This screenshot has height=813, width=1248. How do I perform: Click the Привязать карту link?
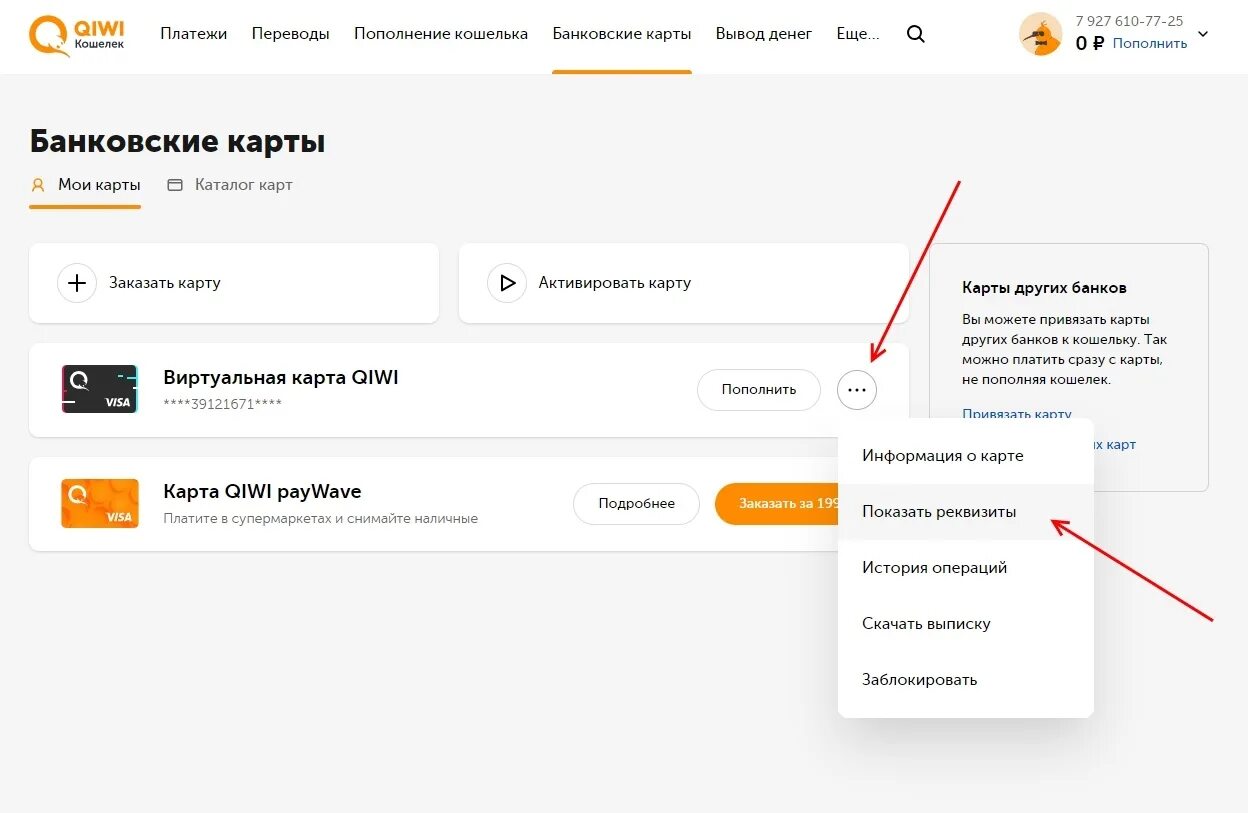1017,413
